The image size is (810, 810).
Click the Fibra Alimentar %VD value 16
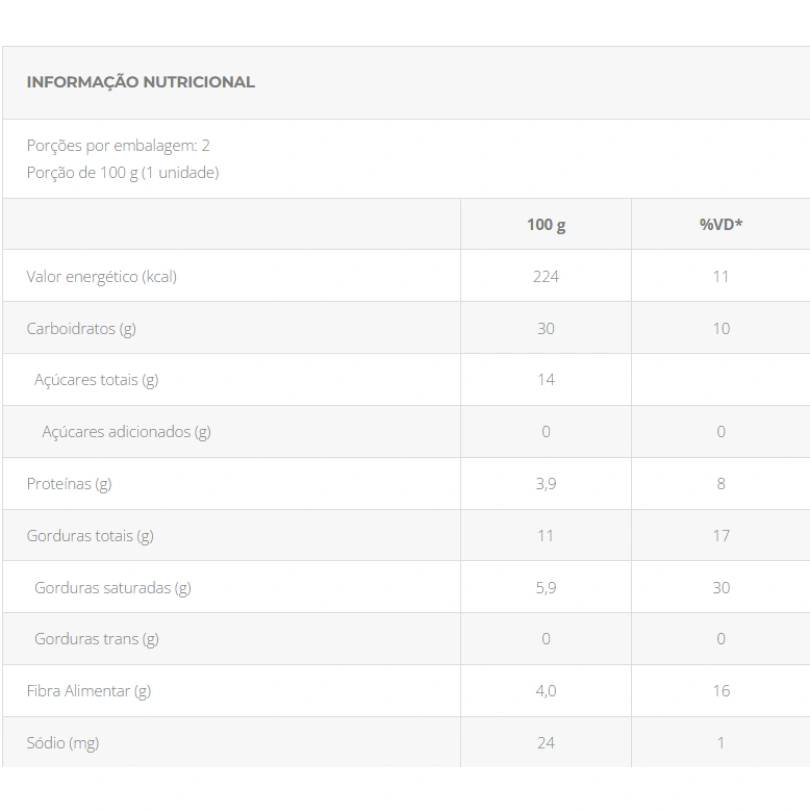pyautogui.click(x=721, y=691)
